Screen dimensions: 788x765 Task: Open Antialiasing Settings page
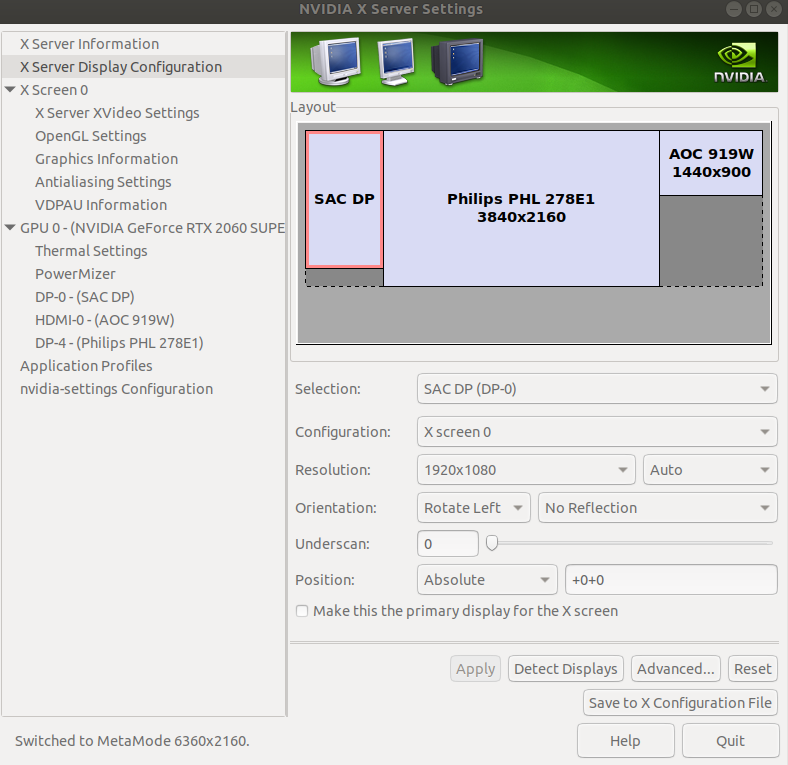(x=103, y=181)
